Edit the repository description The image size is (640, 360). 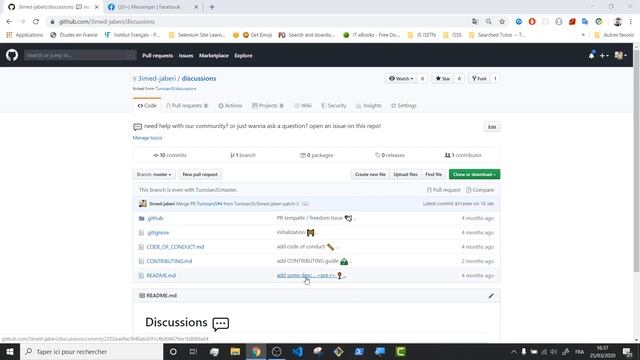(492, 127)
